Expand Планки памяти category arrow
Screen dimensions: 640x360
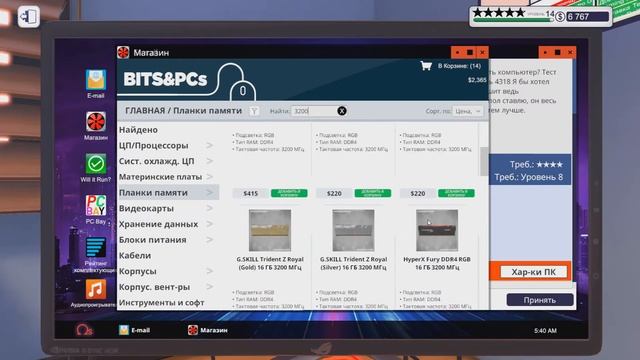(209, 192)
